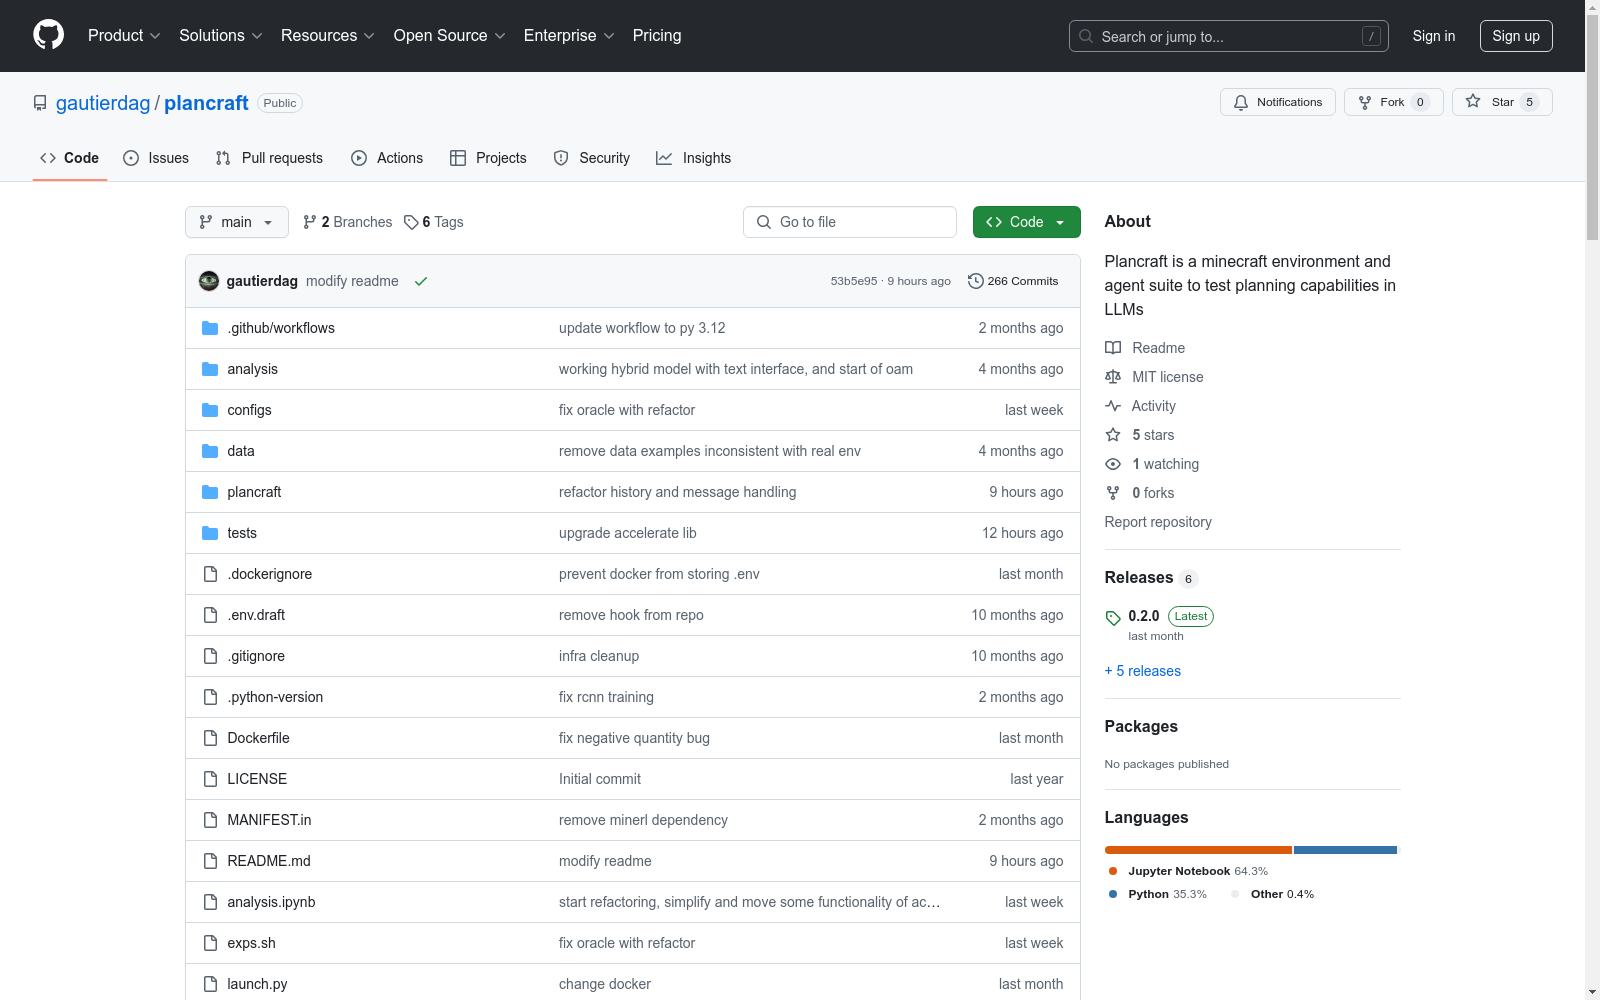Click the branch icon beside 2 Branches
Viewport: 1600px width, 1000px height.
[x=310, y=222]
